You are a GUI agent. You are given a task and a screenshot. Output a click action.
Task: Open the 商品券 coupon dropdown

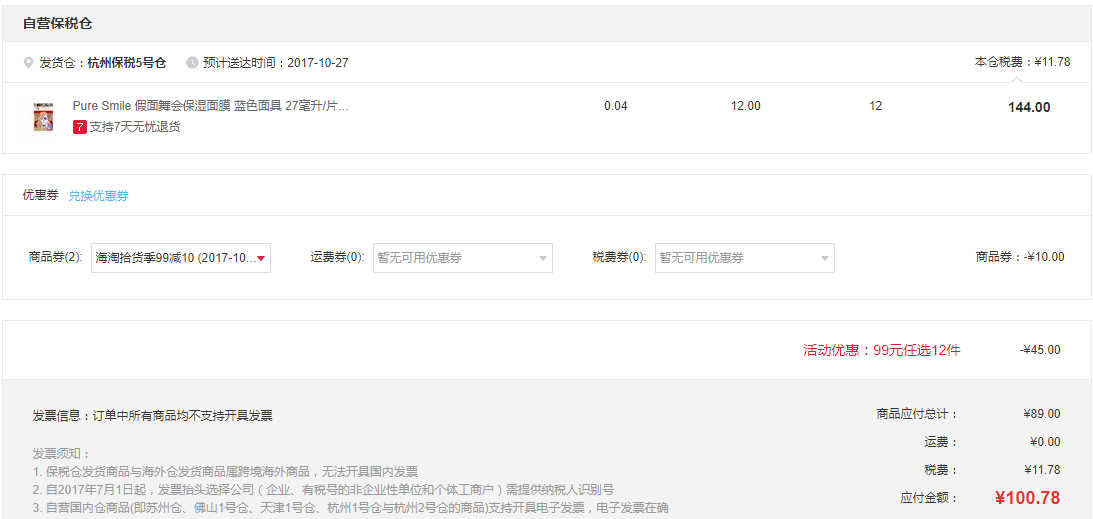click(x=181, y=258)
